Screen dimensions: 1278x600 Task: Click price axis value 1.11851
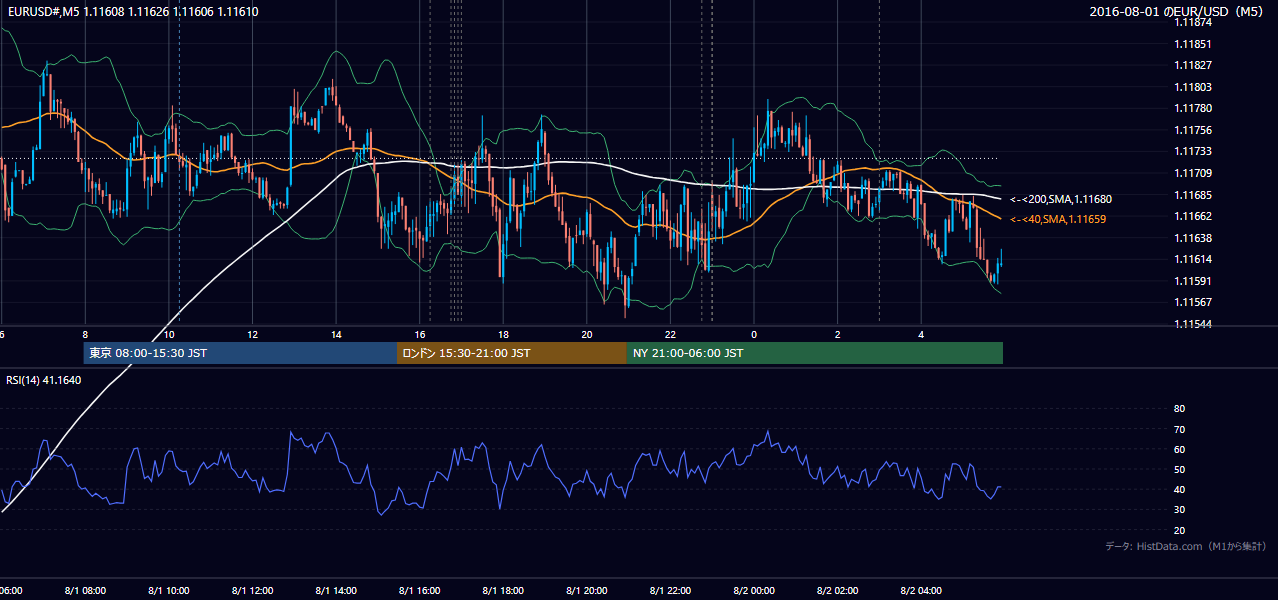[x=1194, y=44]
